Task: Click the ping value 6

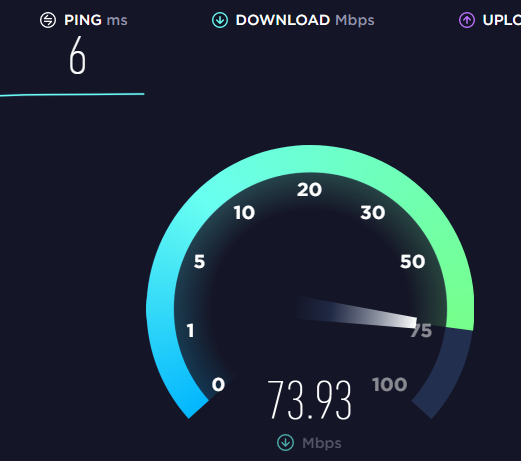Action: point(78,55)
